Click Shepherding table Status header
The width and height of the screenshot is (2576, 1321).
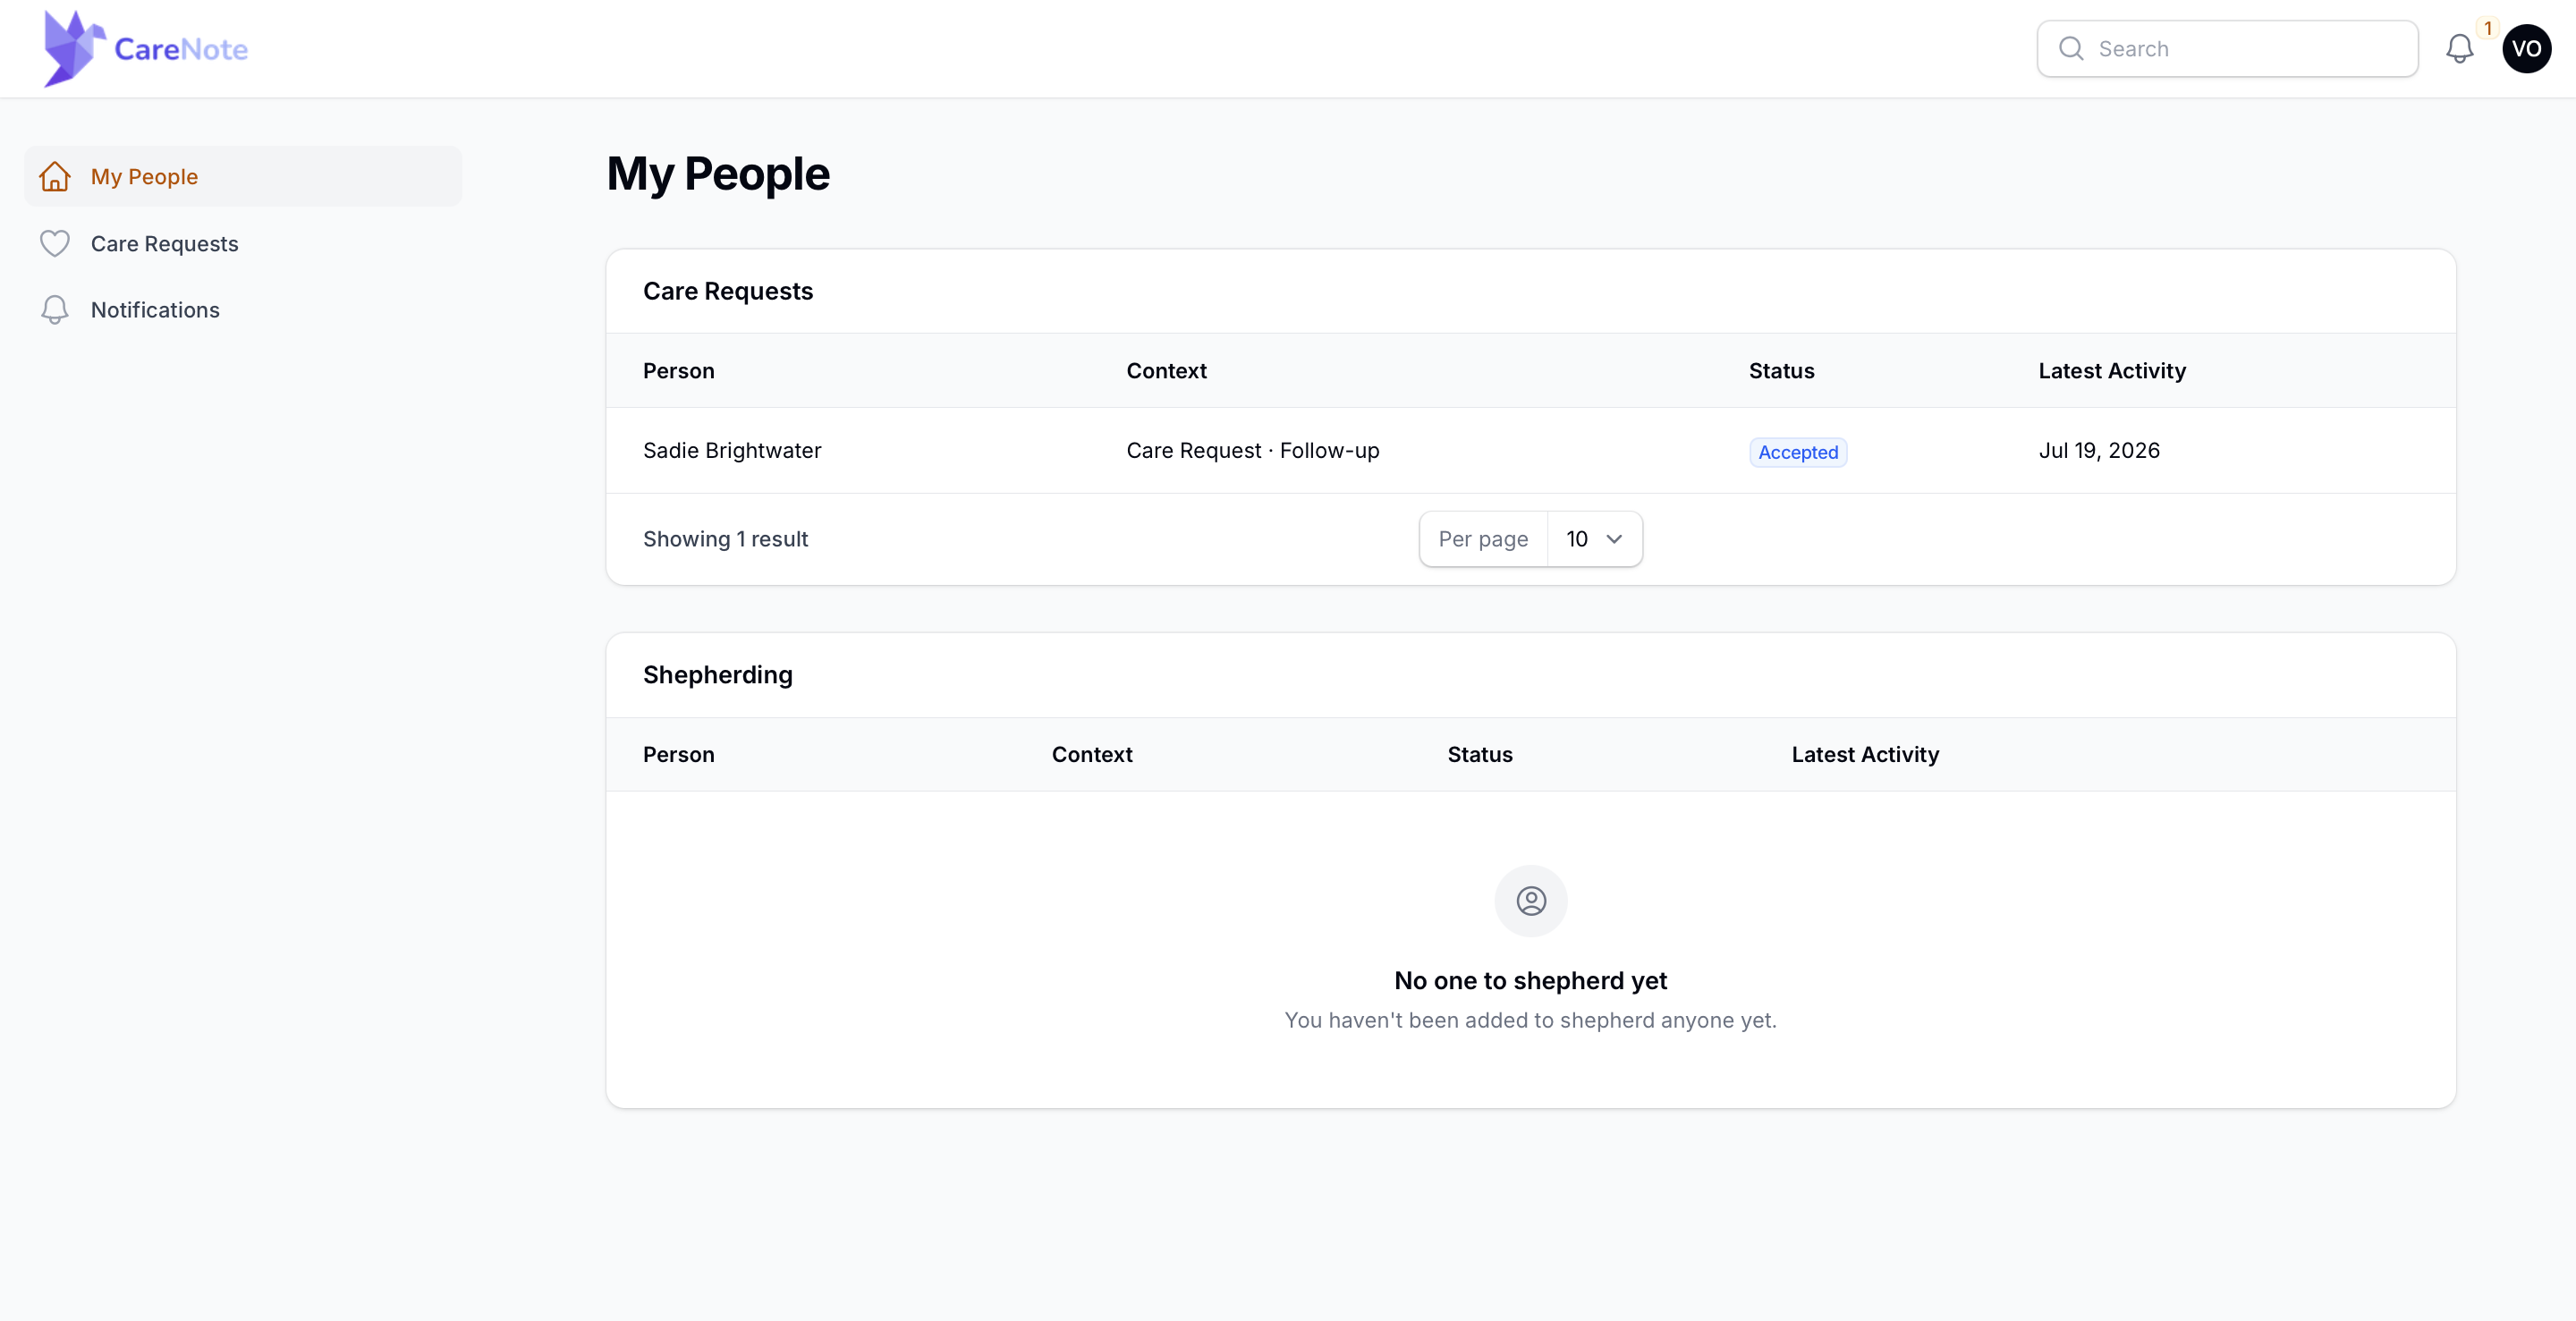tap(1479, 755)
